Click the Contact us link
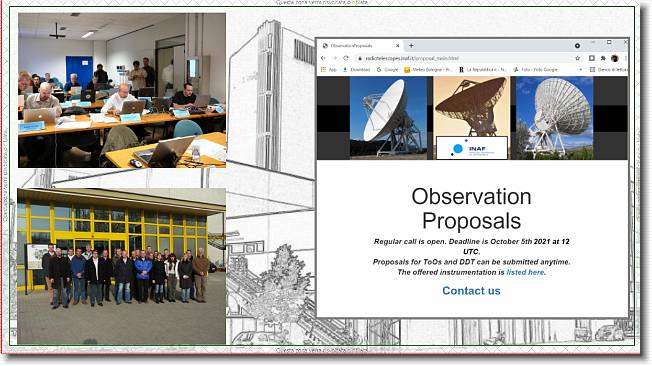The width and height of the screenshot is (652, 366). pyautogui.click(x=471, y=291)
